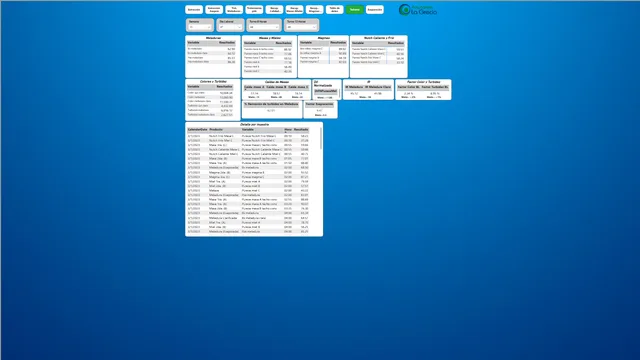Open the Trat. Meladura page button

[x=234, y=9]
